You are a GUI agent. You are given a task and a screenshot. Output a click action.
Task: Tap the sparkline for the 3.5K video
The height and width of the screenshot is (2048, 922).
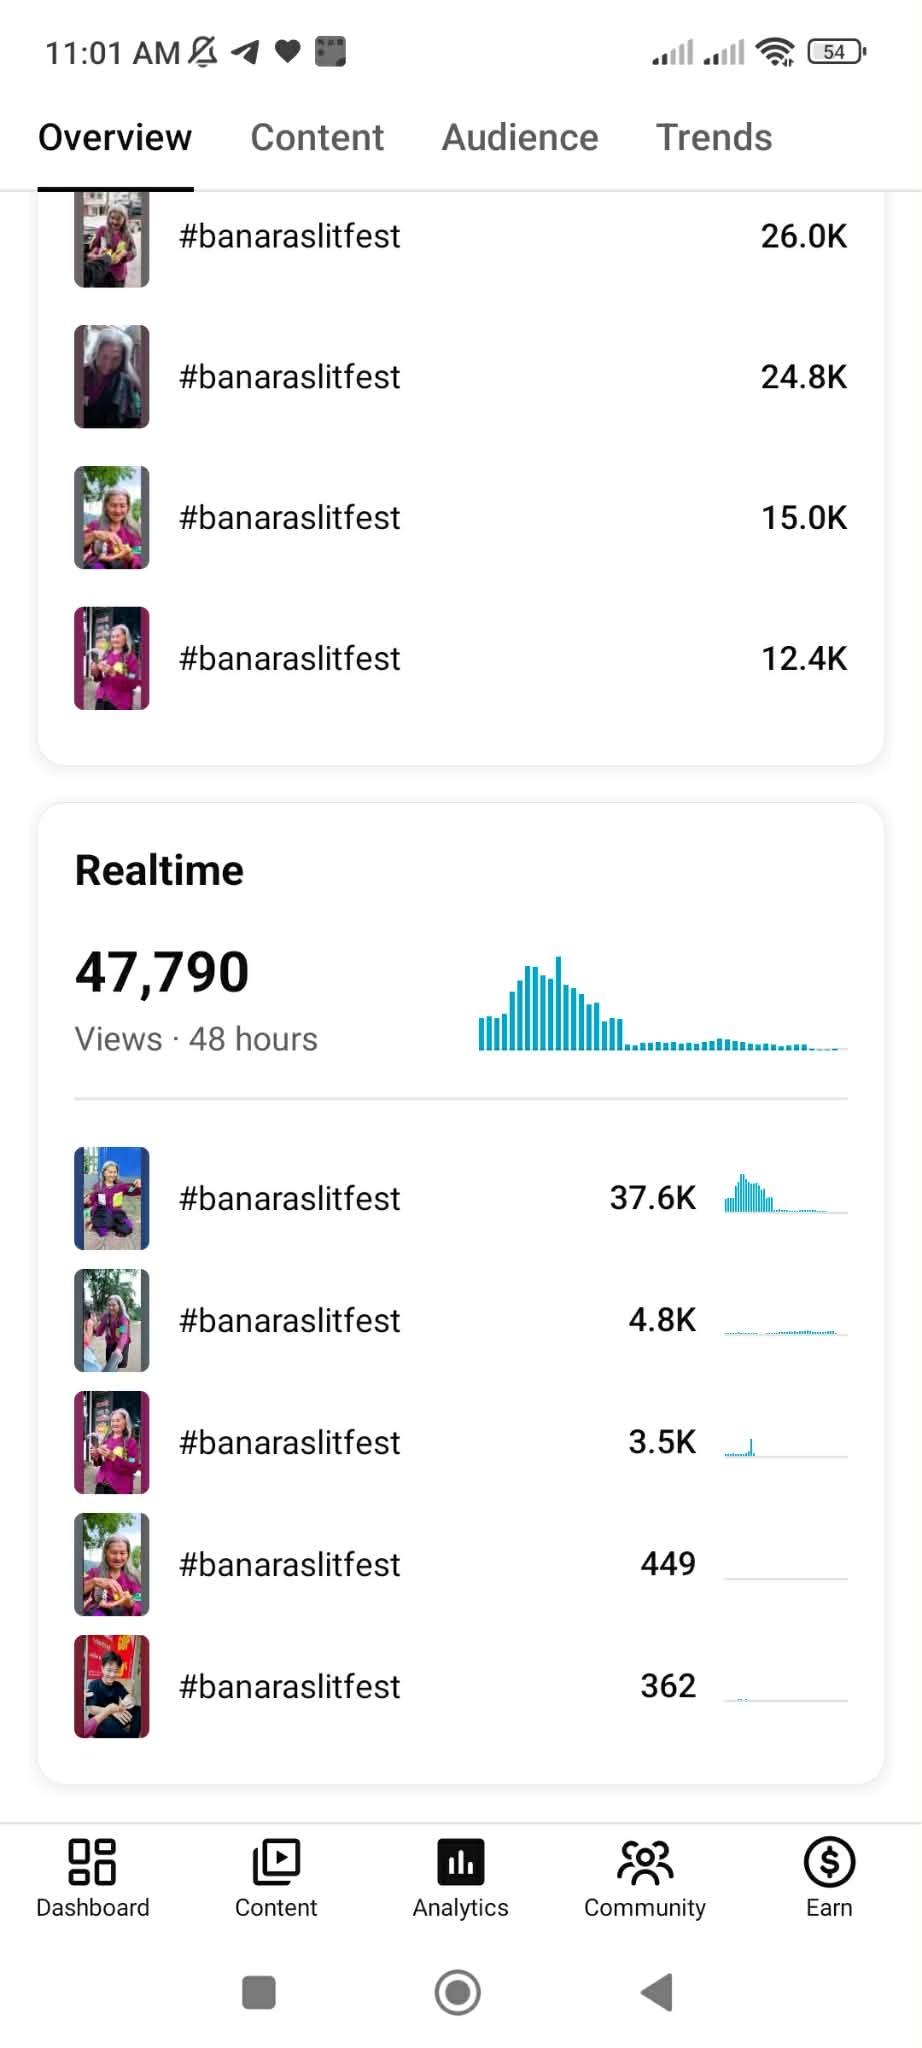pos(786,1445)
